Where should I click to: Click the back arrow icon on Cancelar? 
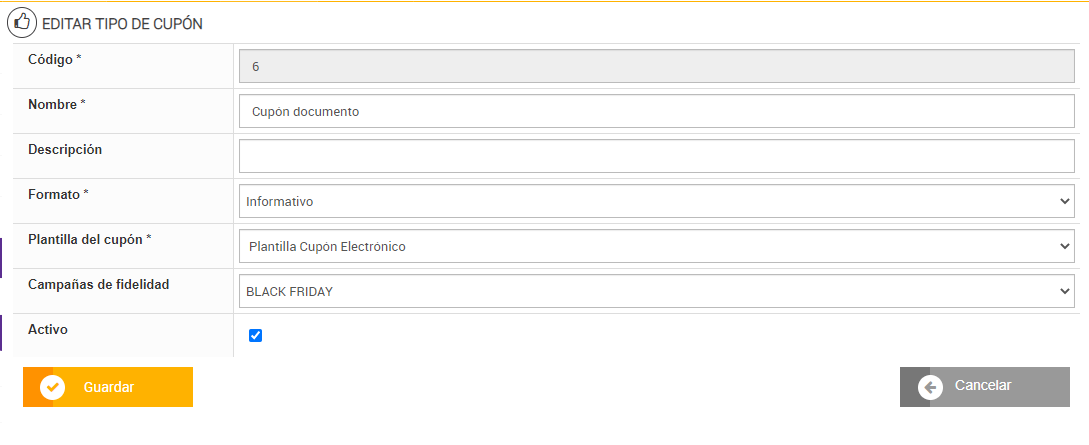click(x=930, y=387)
